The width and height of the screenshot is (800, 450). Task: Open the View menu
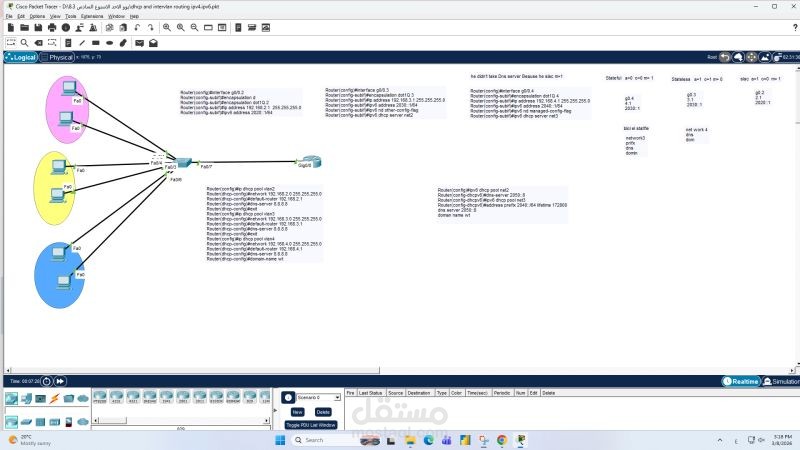(55, 16)
